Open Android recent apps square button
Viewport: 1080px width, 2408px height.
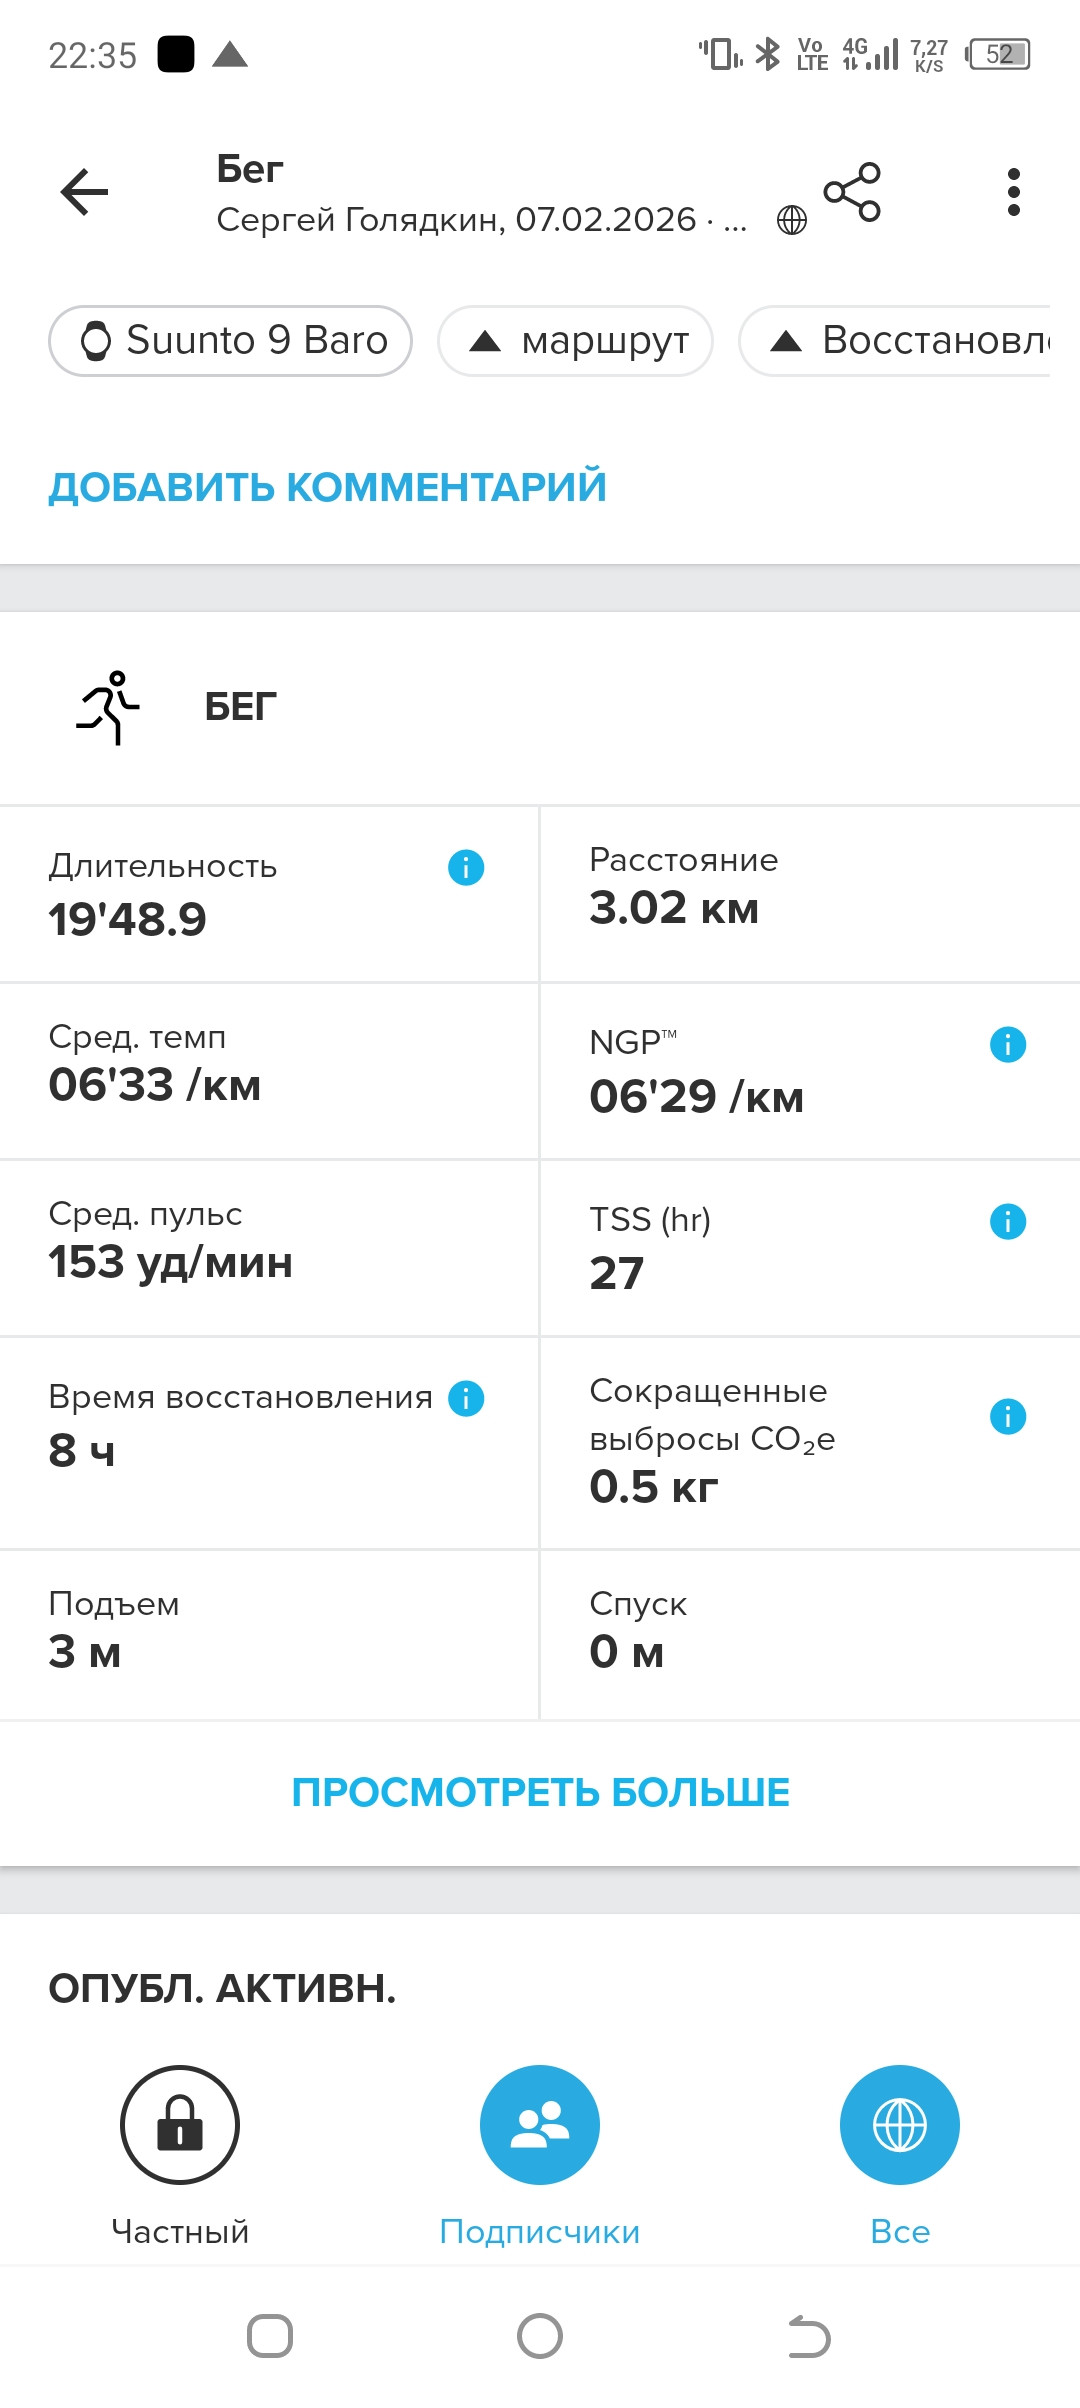coord(270,2336)
